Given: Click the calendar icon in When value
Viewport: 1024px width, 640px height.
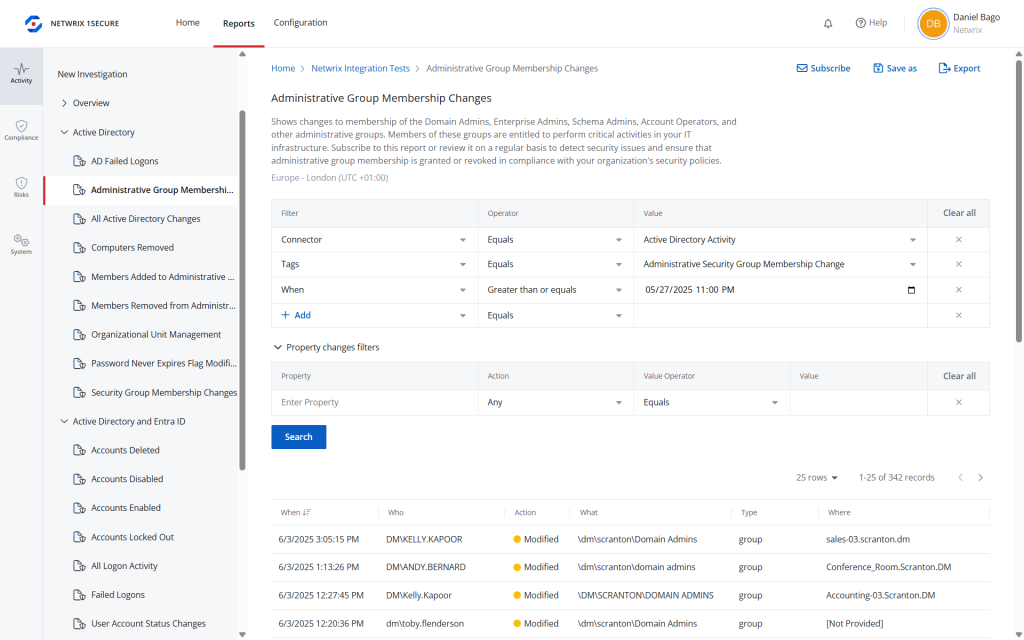Looking at the screenshot, I should [x=910, y=290].
